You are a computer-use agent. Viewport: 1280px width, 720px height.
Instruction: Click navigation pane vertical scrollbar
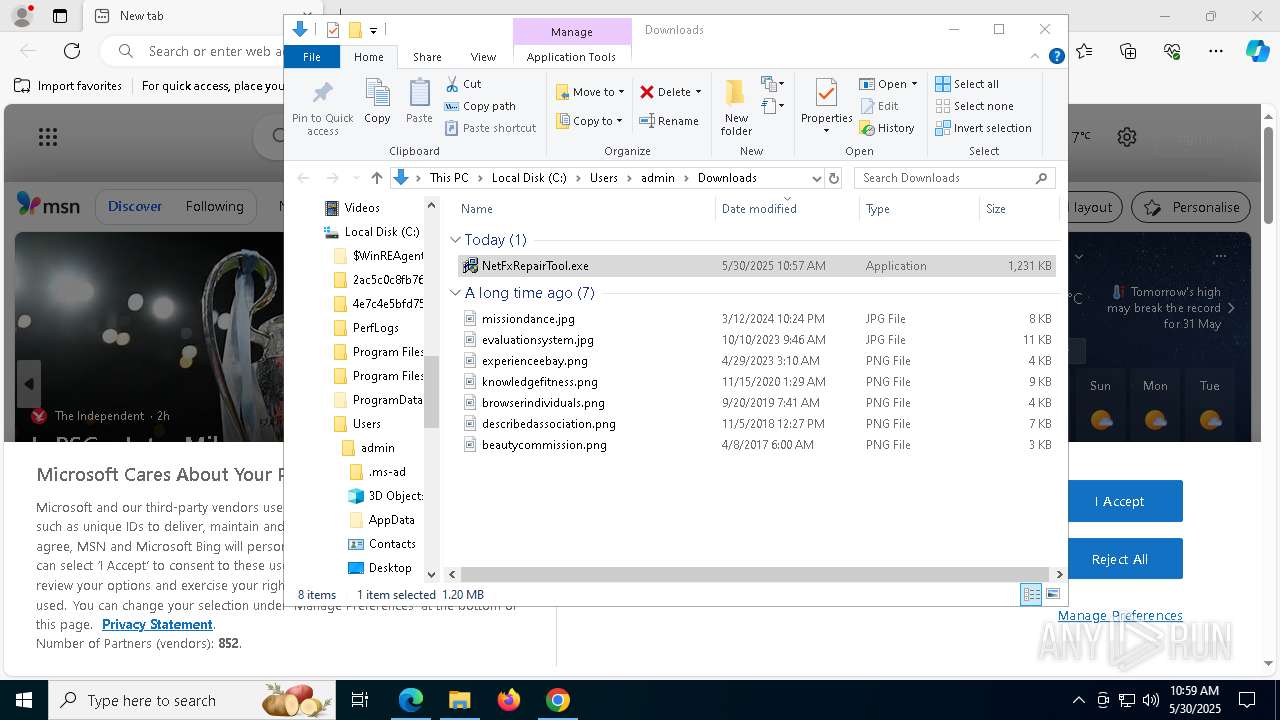click(432, 392)
